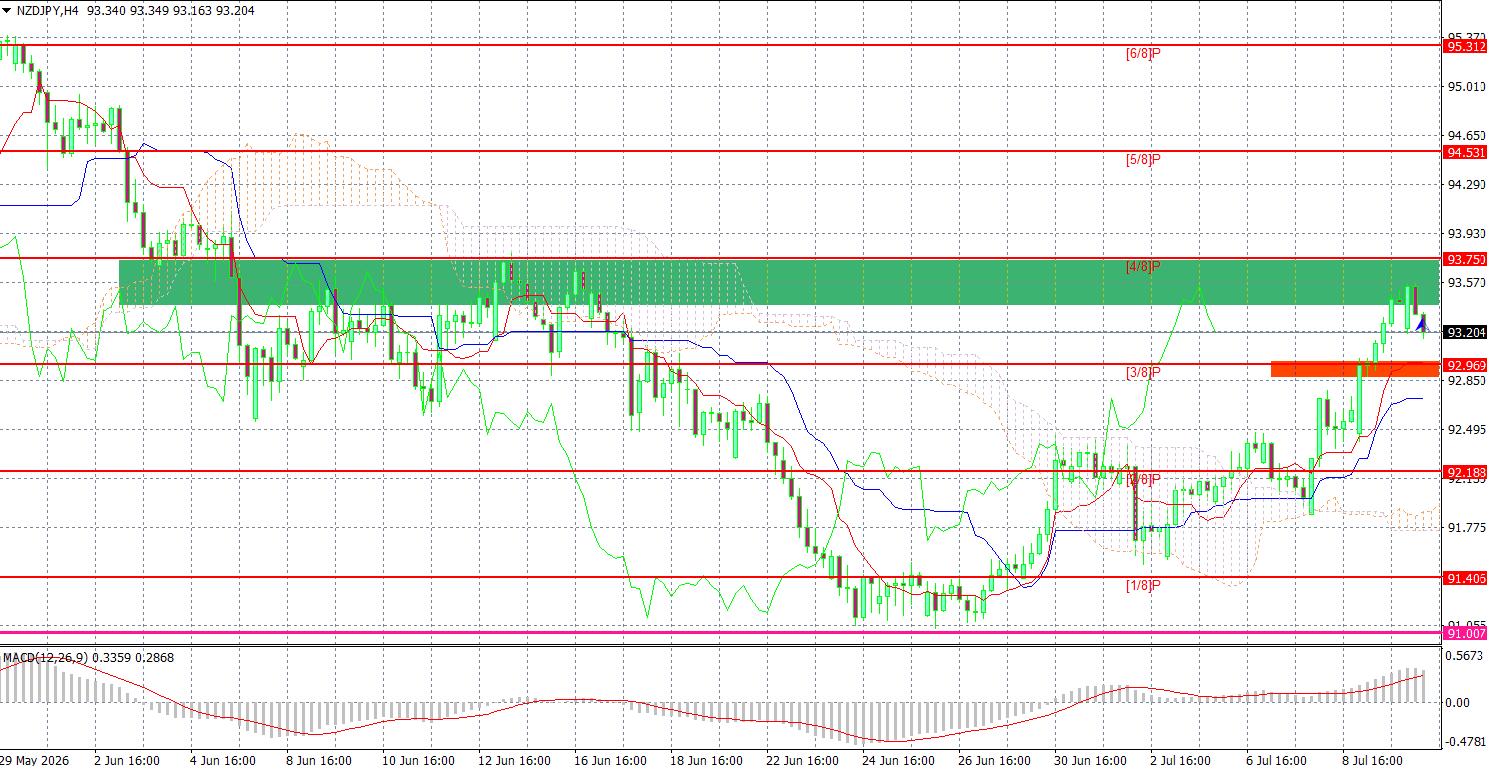
Task: Click the black 93.204 current price tag
Action: pyautogui.click(x=1465, y=333)
